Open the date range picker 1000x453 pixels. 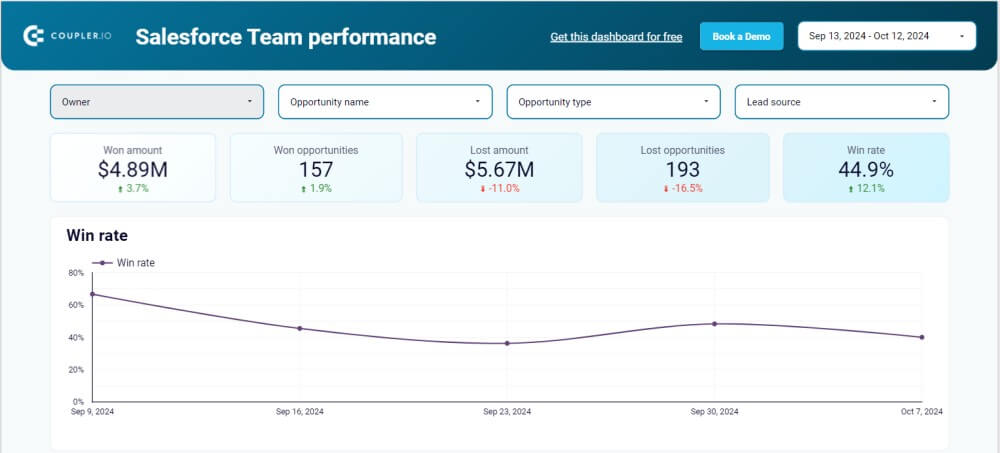click(886, 36)
